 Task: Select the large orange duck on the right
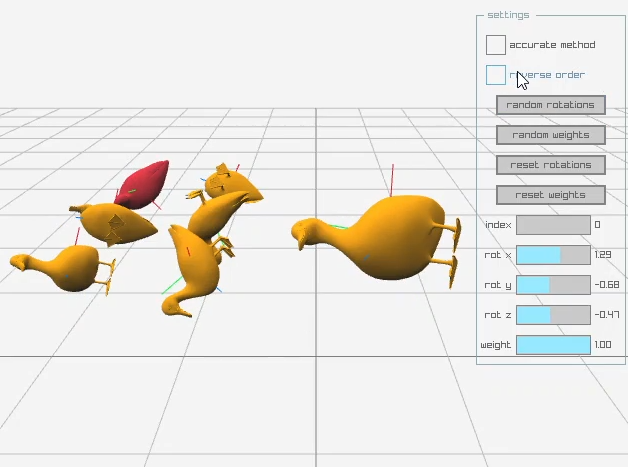tap(393, 238)
